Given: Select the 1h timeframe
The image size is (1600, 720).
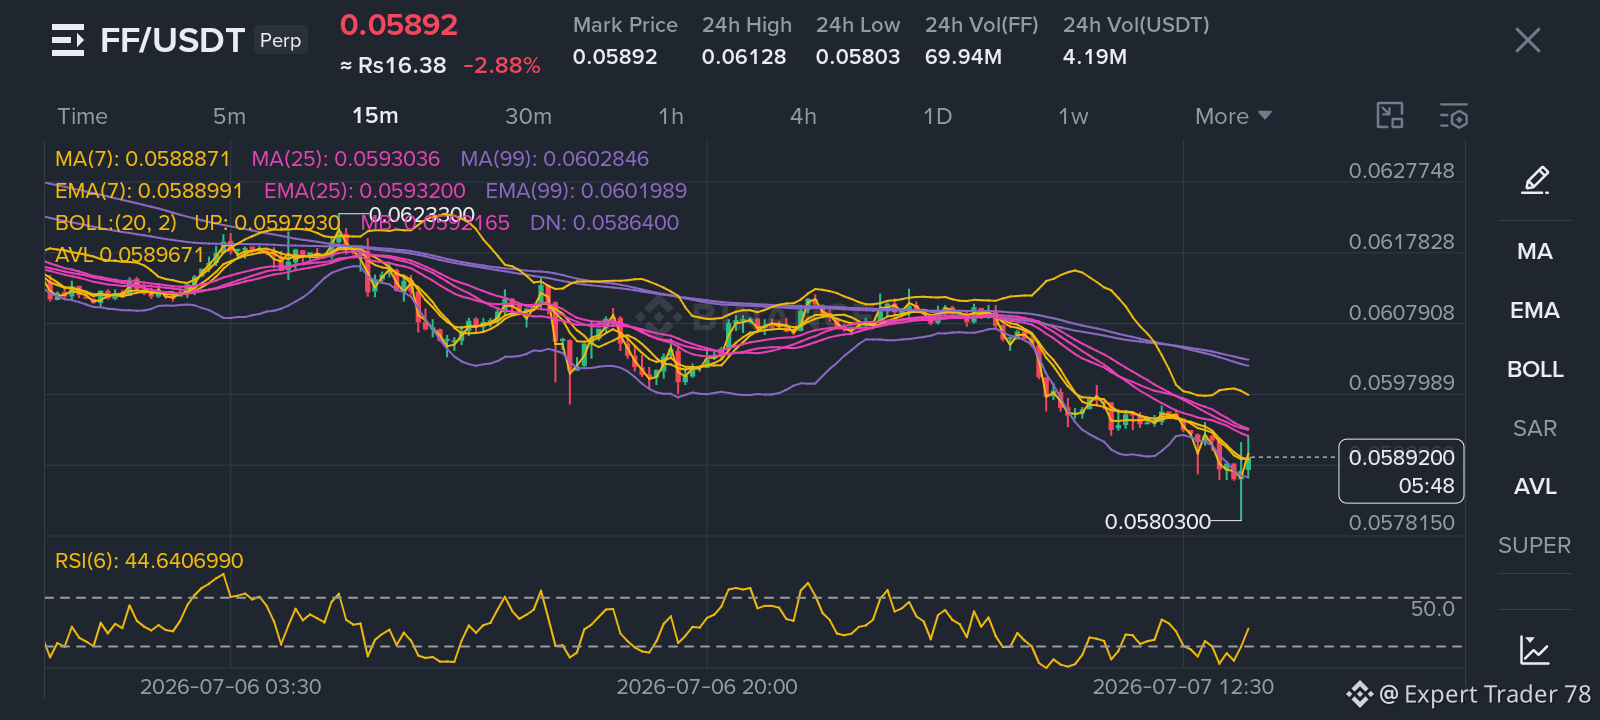Looking at the screenshot, I should click(671, 116).
